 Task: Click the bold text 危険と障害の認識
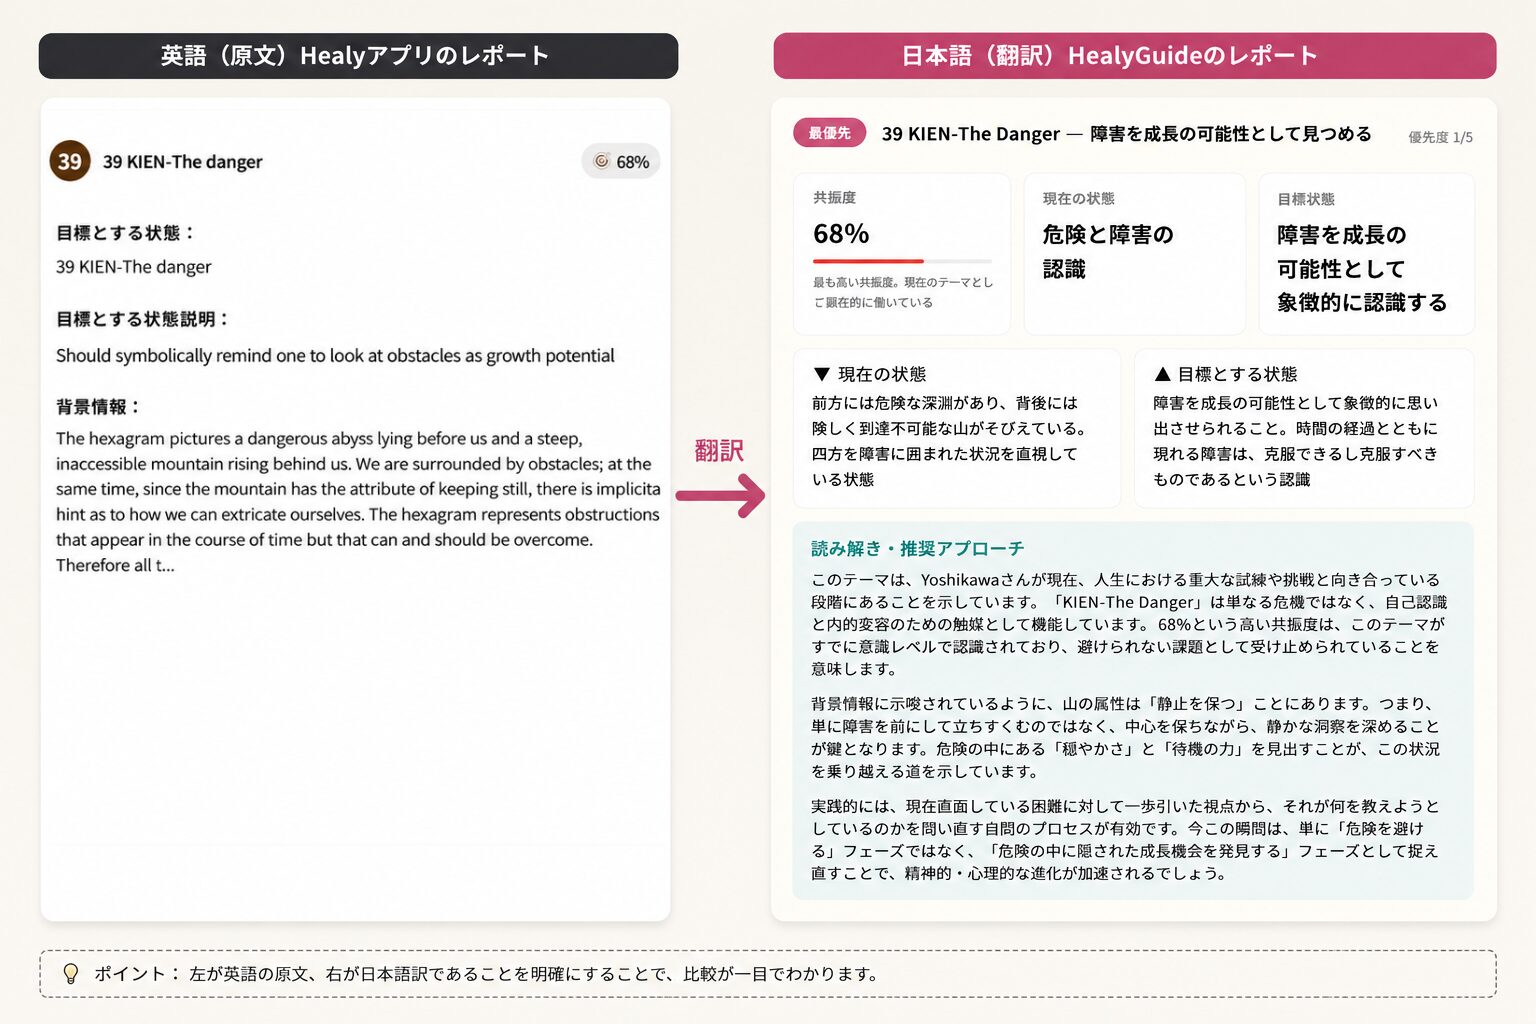click(x=1108, y=252)
